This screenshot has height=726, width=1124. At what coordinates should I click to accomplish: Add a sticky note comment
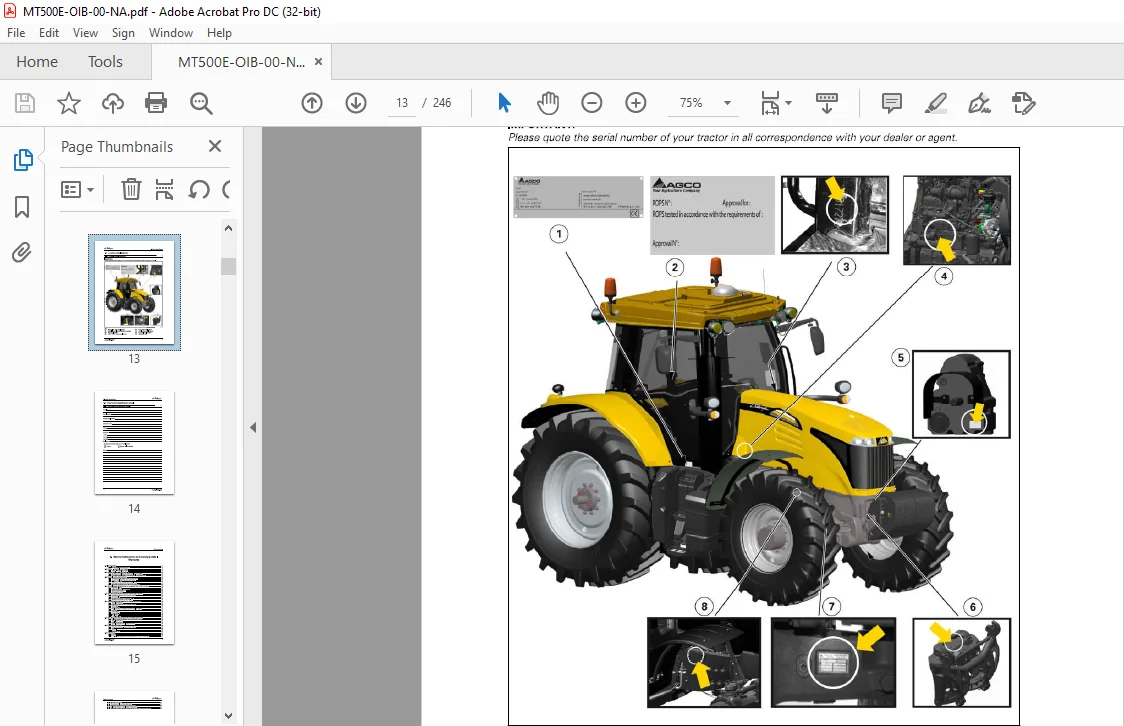point(892,103)
